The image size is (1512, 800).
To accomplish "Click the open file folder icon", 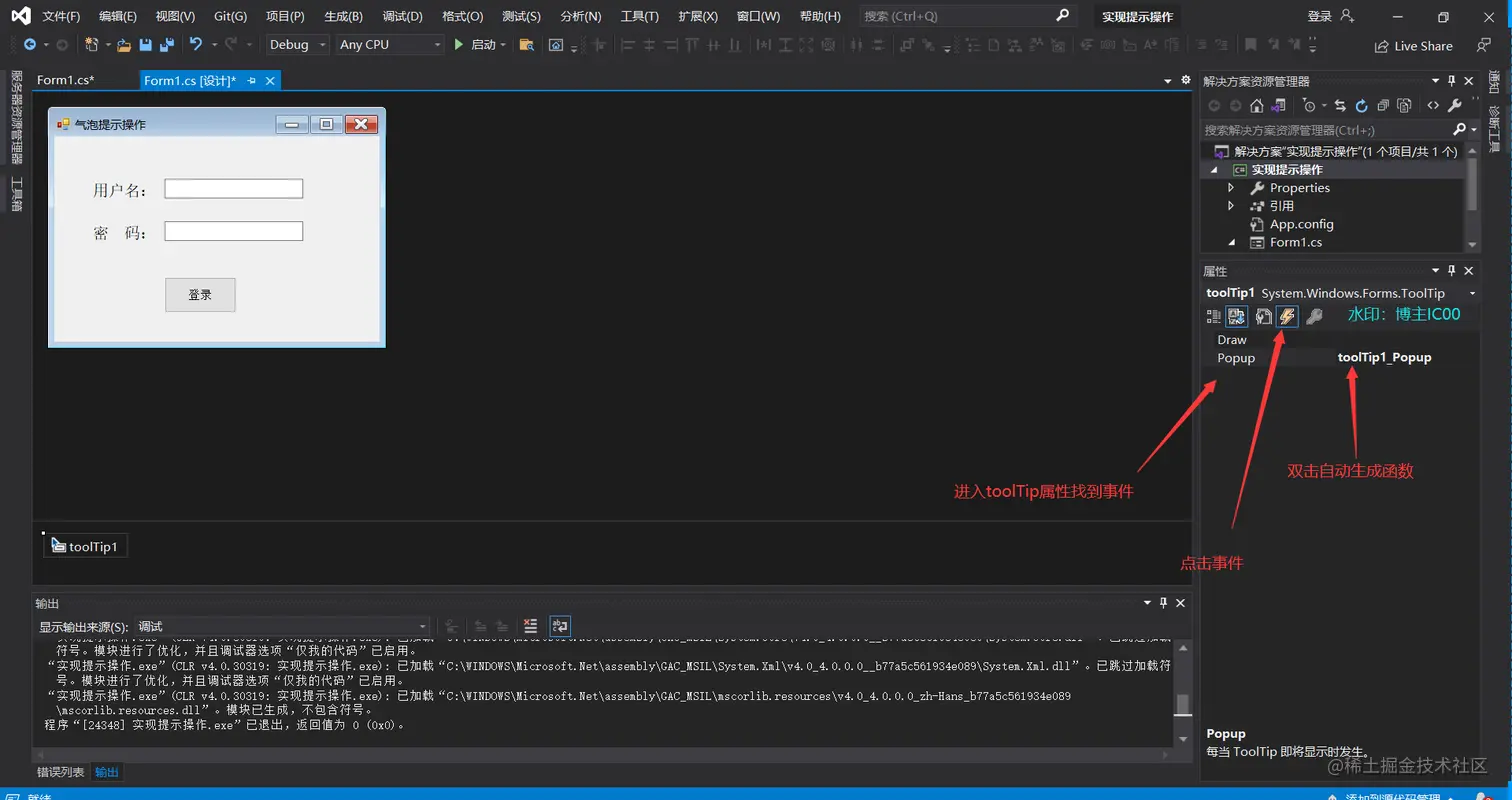I will pos(124,45).
